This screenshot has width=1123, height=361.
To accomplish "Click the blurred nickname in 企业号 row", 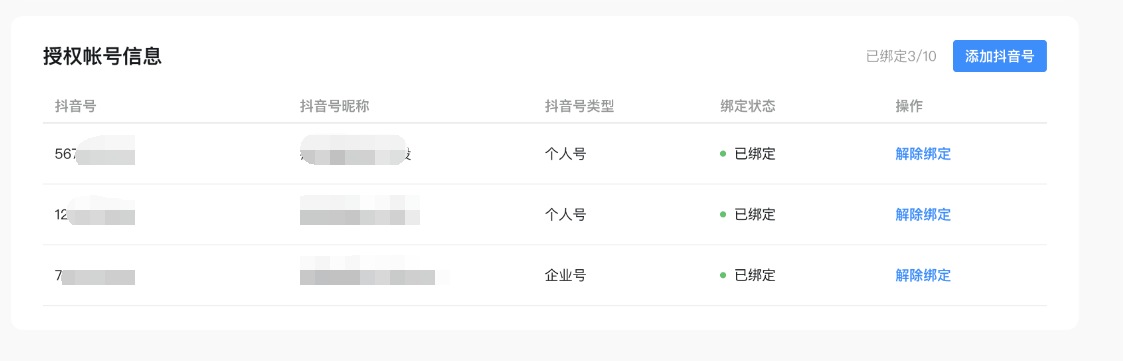I will (x=372, y=271).
